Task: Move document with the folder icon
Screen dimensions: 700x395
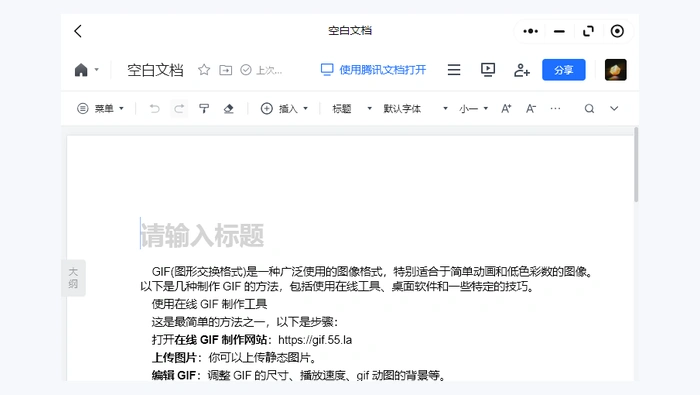Action: coord(225,70)
